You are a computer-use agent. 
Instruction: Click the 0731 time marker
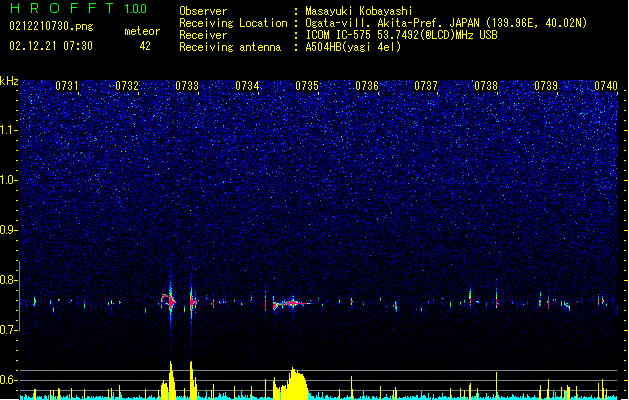pos(67,86)
